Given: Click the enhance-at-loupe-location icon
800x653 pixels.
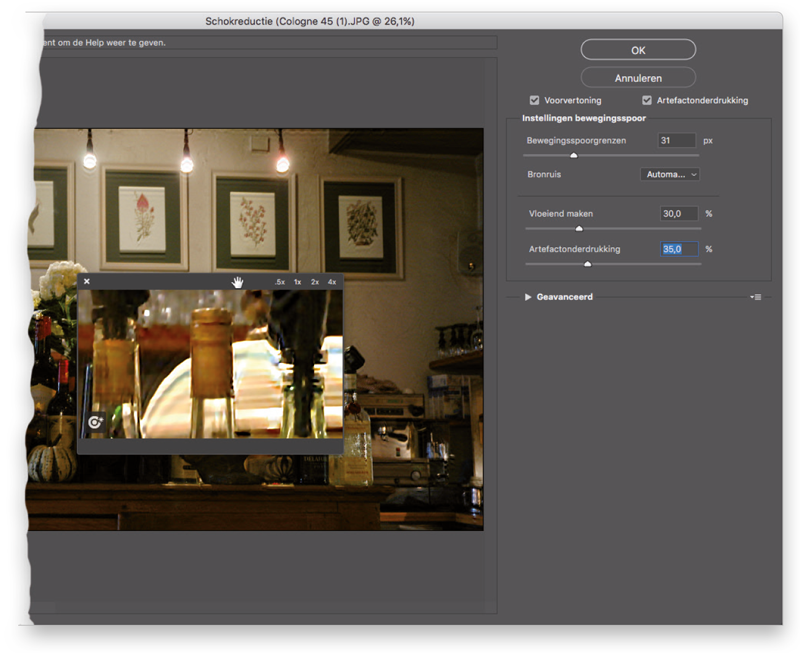Looking at the screenshot, I should tap(95, 422).
